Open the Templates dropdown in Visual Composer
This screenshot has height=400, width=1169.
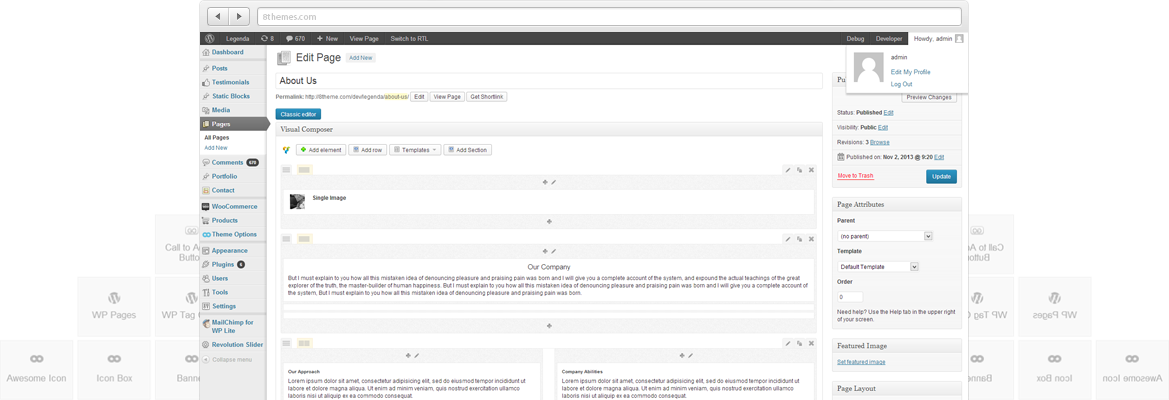pos(414,150)
